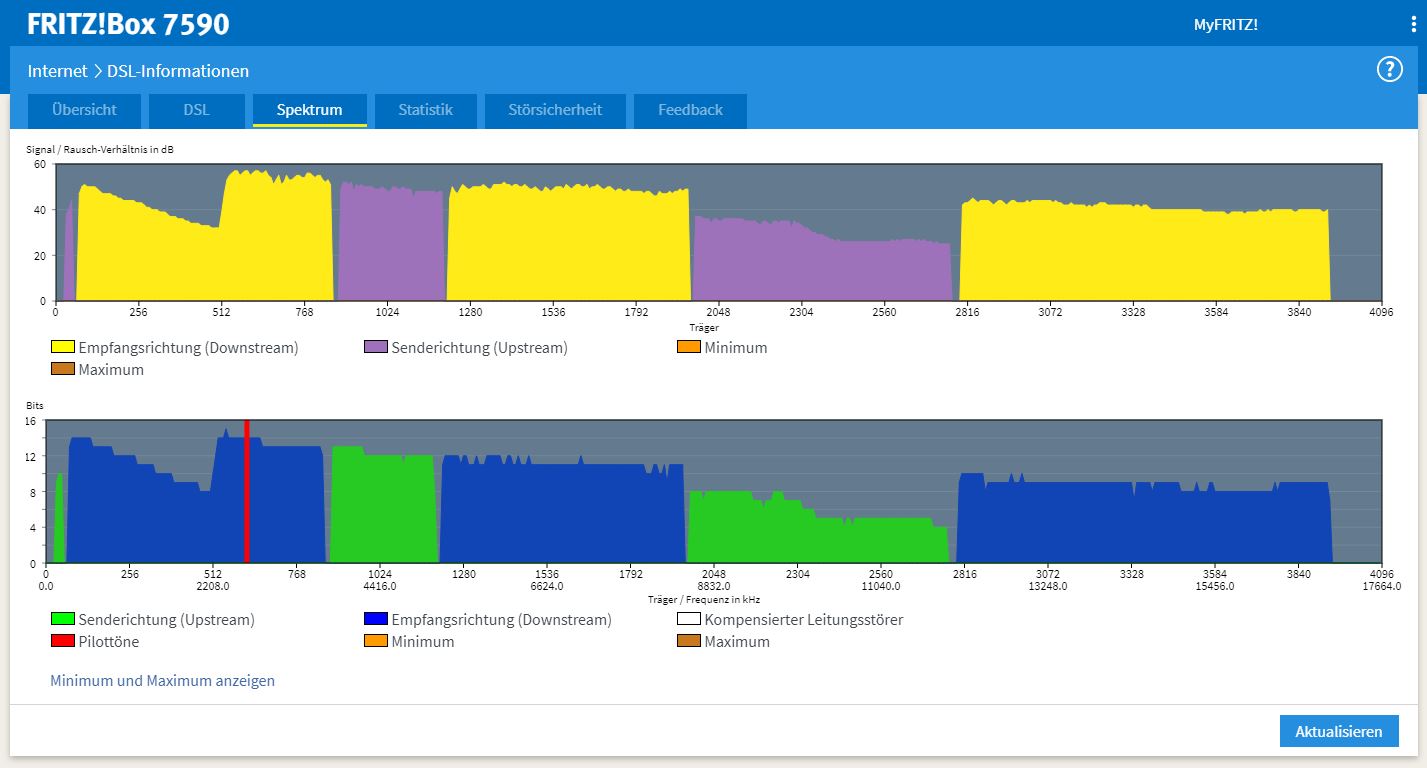
Task: Click yellow Downstream swatch in SNR legend
Action: pos(63,347)
